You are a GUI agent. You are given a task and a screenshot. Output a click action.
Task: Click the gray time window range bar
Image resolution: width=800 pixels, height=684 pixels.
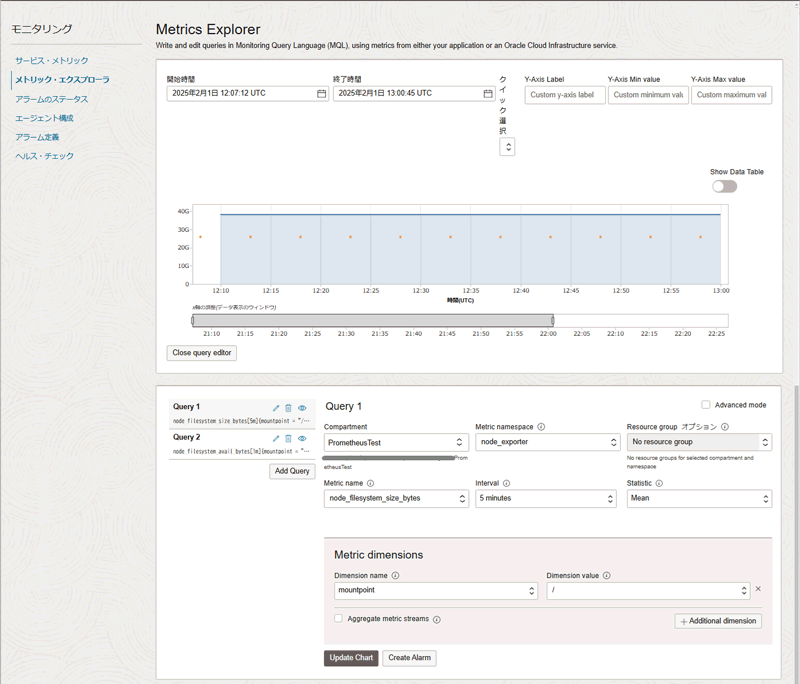[x=372, y=320]
